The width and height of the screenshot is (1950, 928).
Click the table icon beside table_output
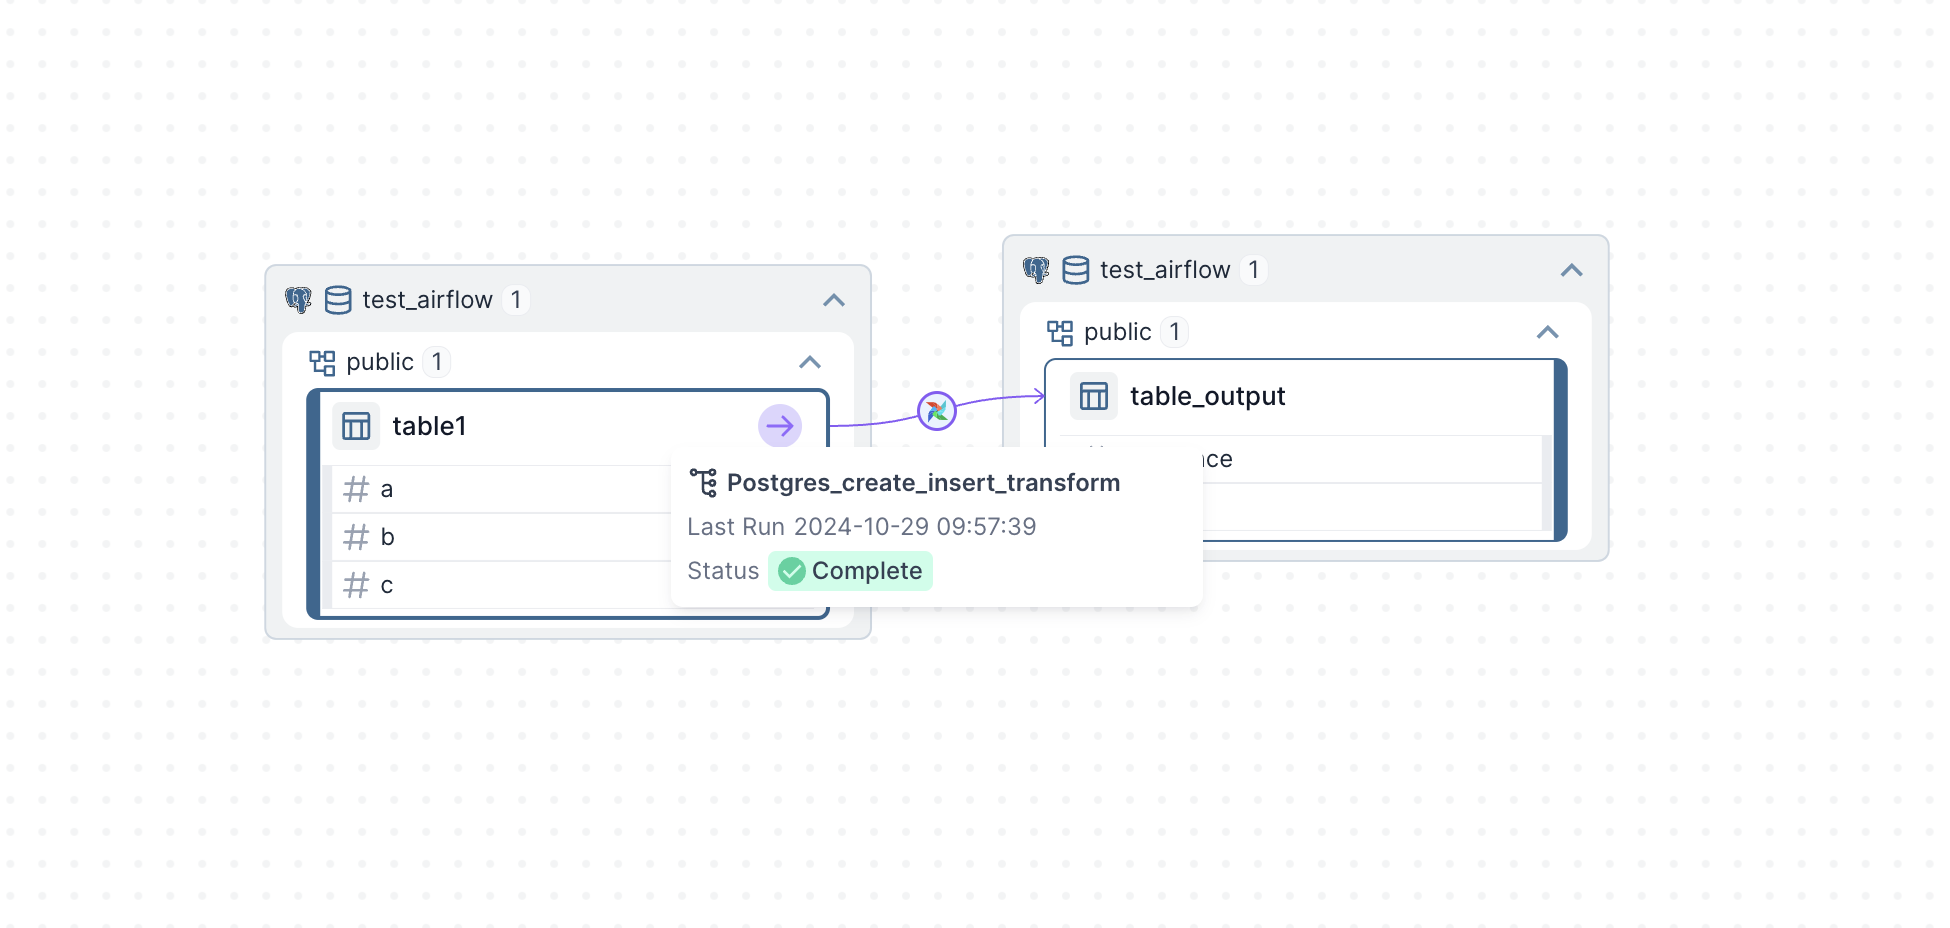[1093, 396]
